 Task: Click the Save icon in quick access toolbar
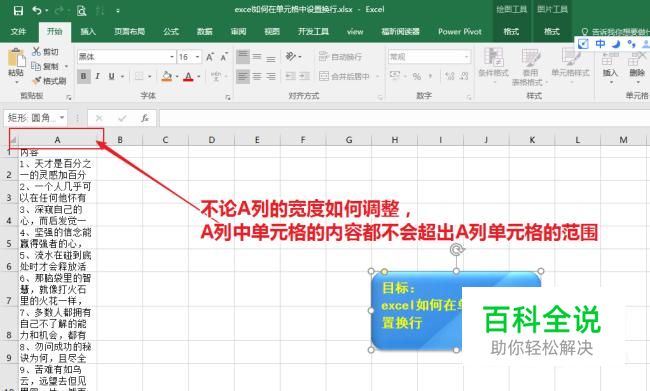[x=18, y=10]
